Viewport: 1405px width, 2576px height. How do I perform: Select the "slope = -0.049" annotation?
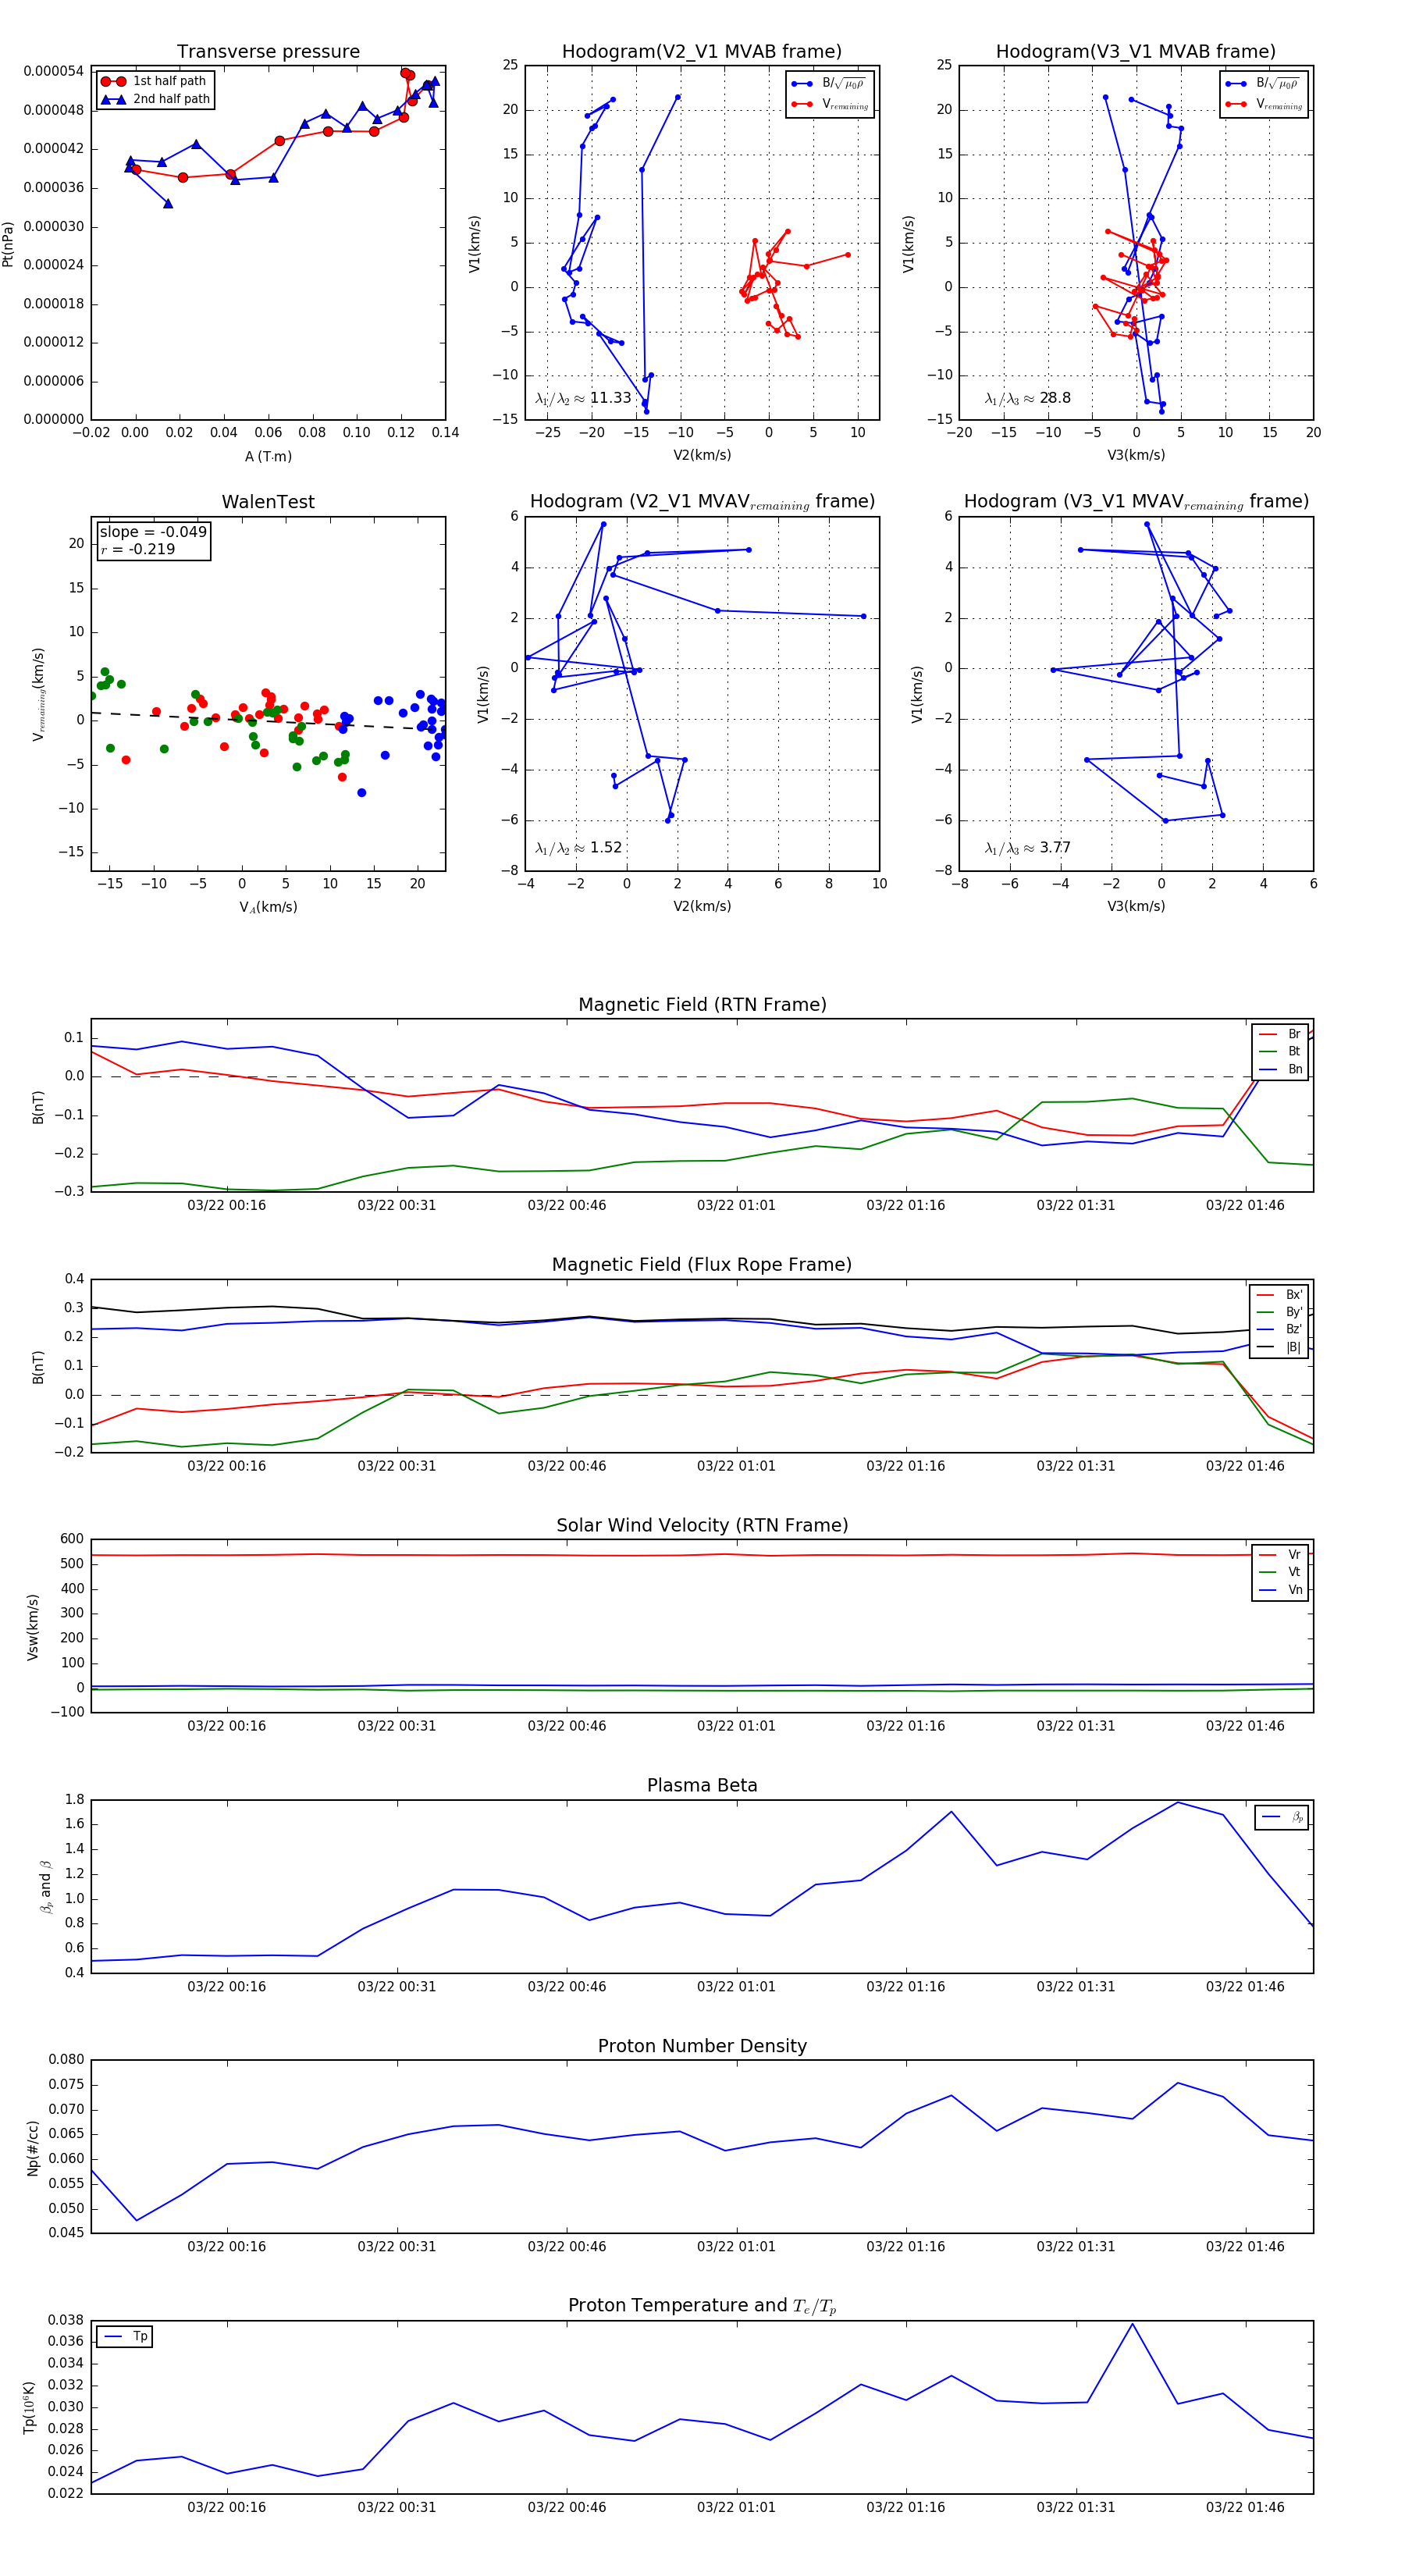coord(153,532)
